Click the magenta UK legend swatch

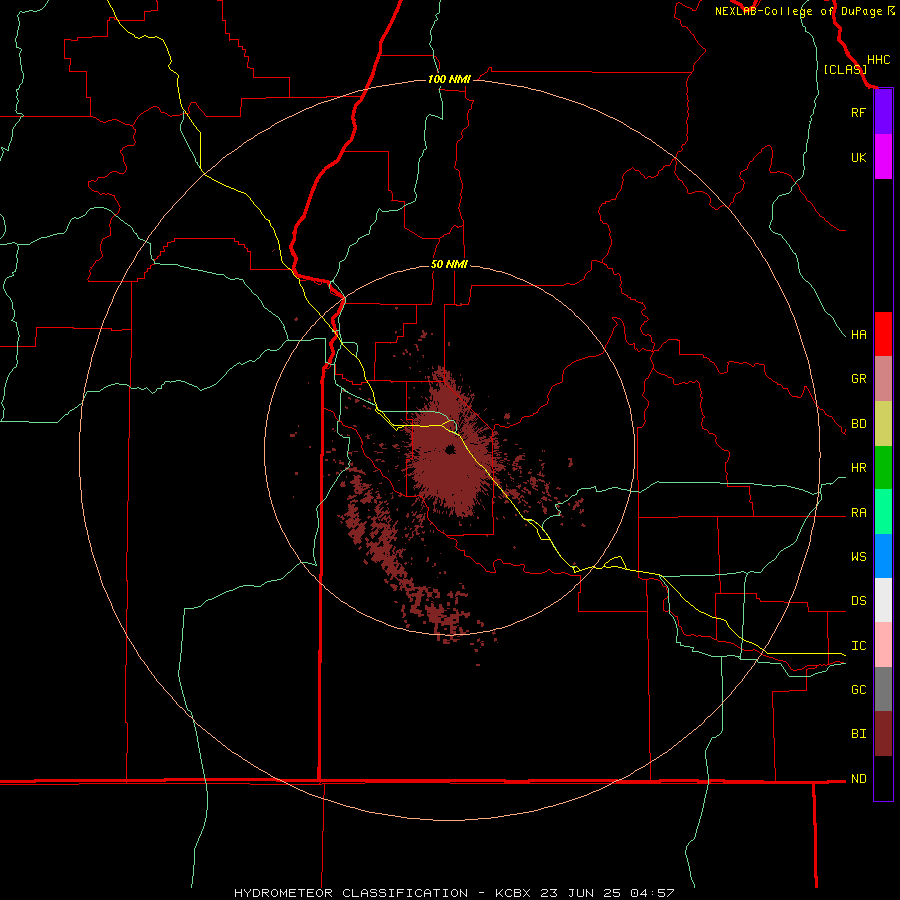coord(883,157)
